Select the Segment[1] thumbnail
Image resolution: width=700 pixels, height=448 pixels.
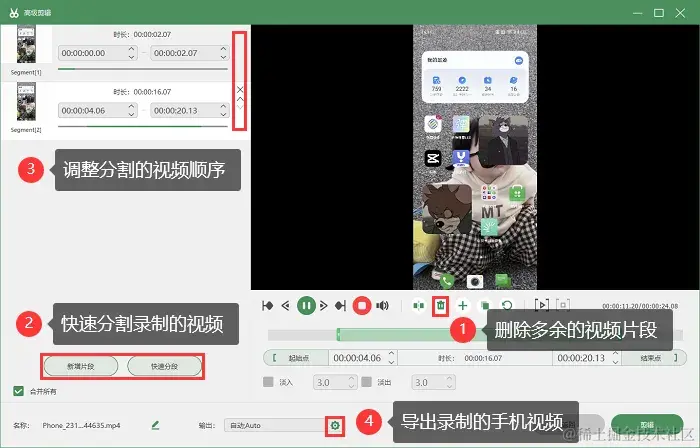26,44
